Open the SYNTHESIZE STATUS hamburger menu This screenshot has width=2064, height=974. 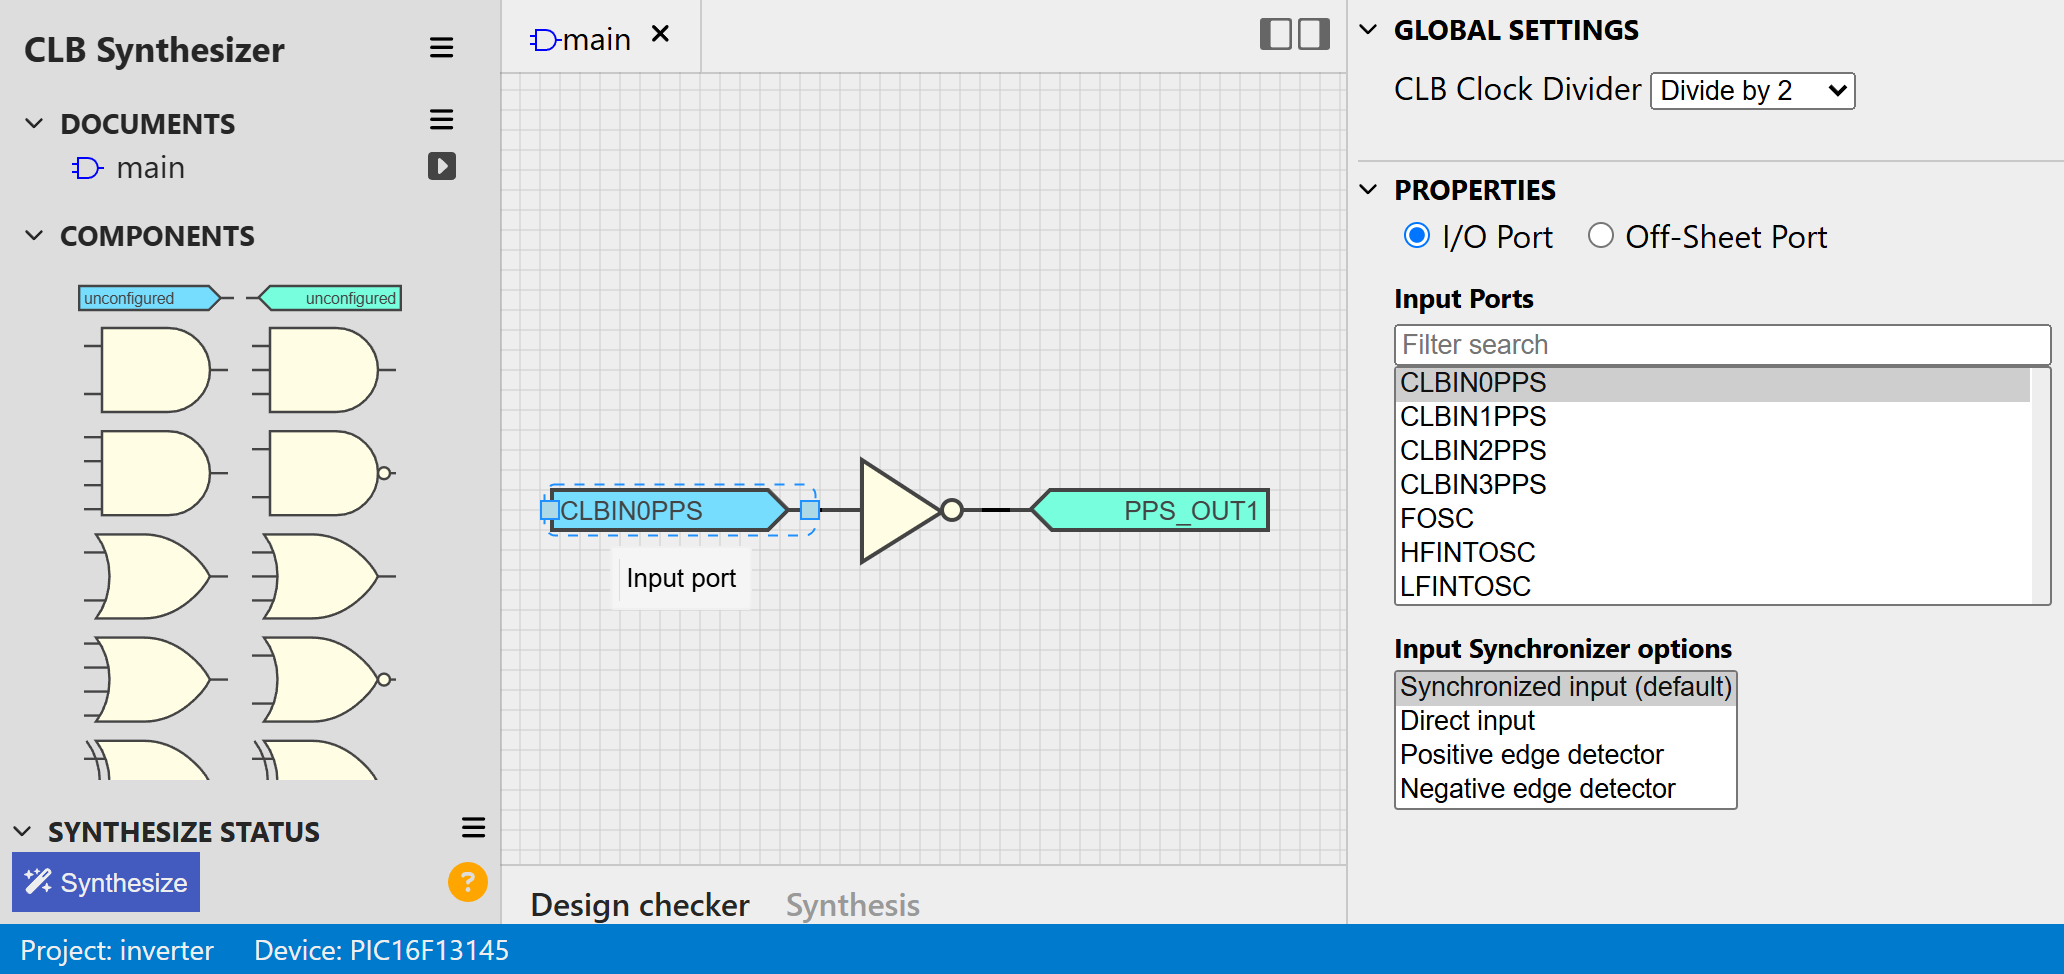(473, 828)
